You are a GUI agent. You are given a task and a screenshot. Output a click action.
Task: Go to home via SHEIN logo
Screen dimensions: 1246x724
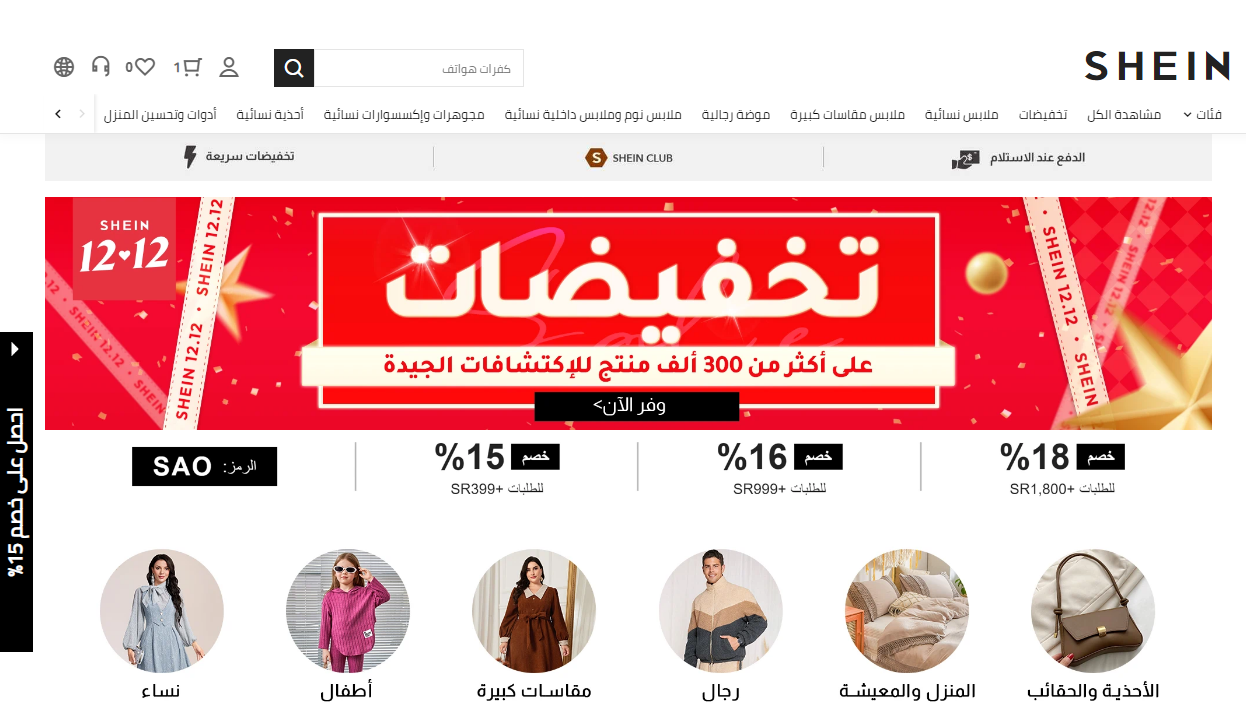tap(1157, 66)
